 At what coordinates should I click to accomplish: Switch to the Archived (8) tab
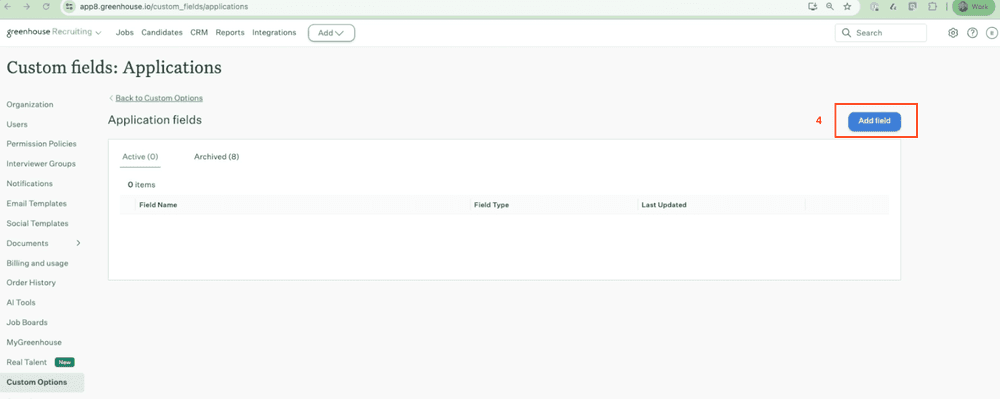[216, 157]
